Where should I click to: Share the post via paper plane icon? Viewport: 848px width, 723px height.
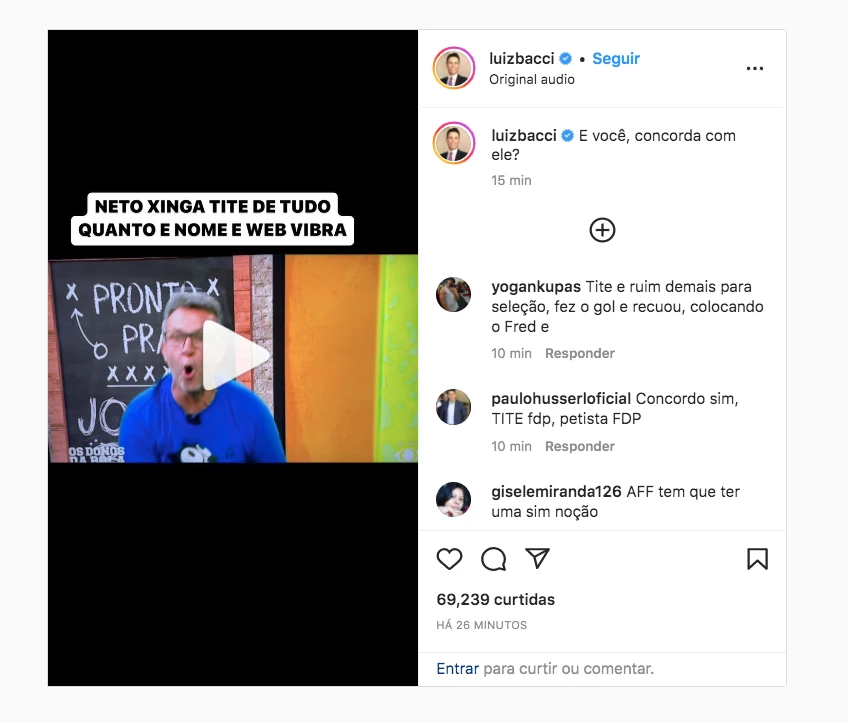tap(538, 558)
